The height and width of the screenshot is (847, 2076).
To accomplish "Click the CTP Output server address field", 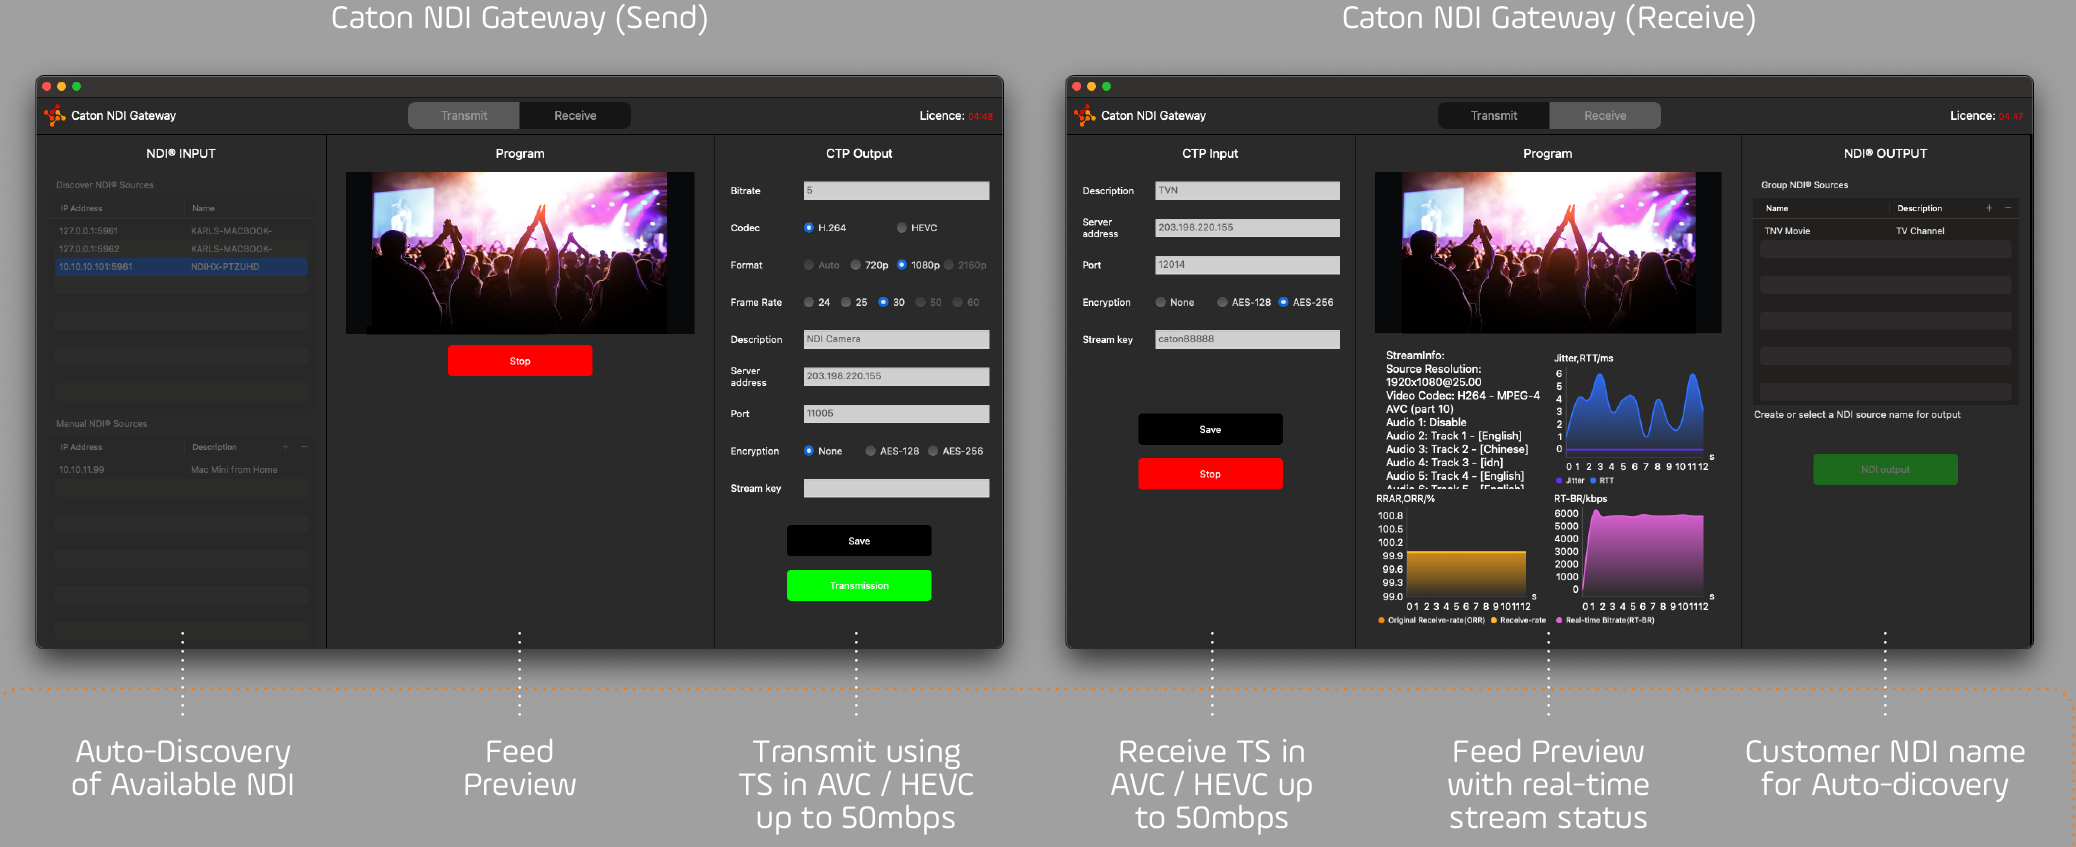I will click(896, 376).
